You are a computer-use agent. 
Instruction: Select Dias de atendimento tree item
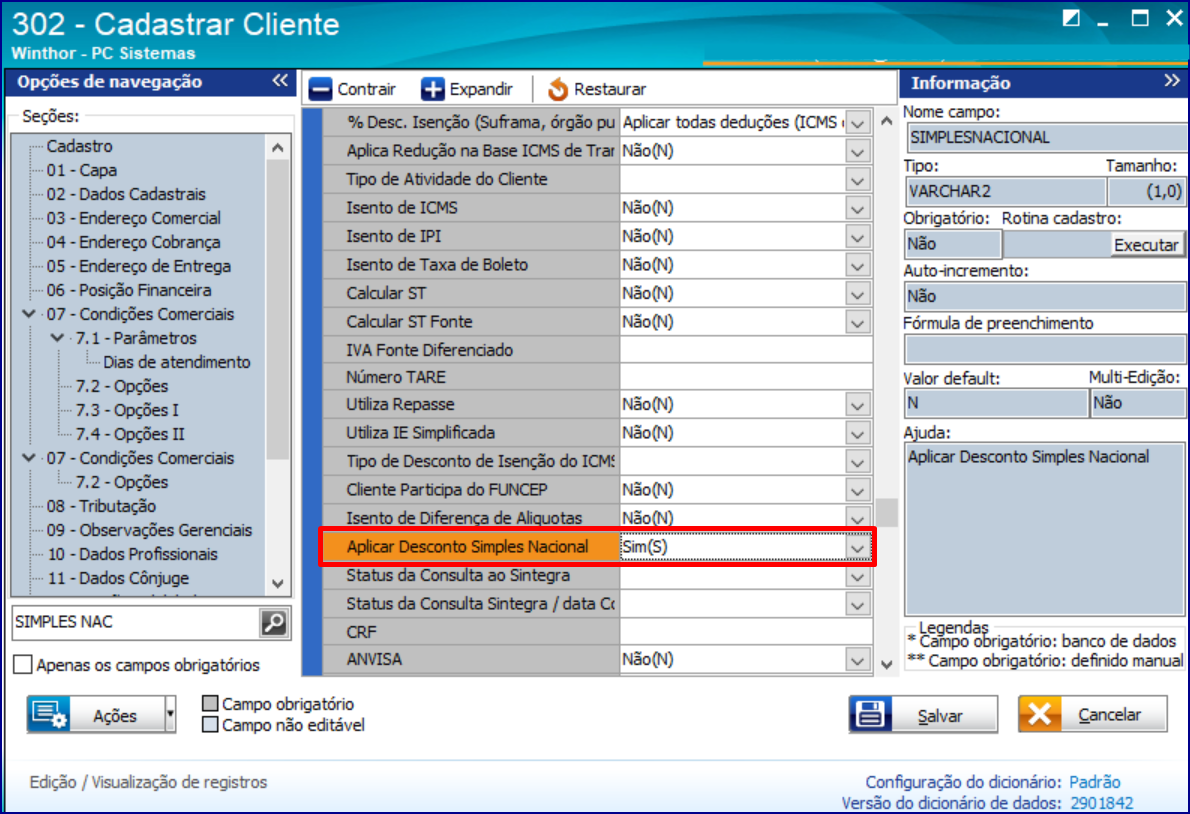[x=177, y=362]
